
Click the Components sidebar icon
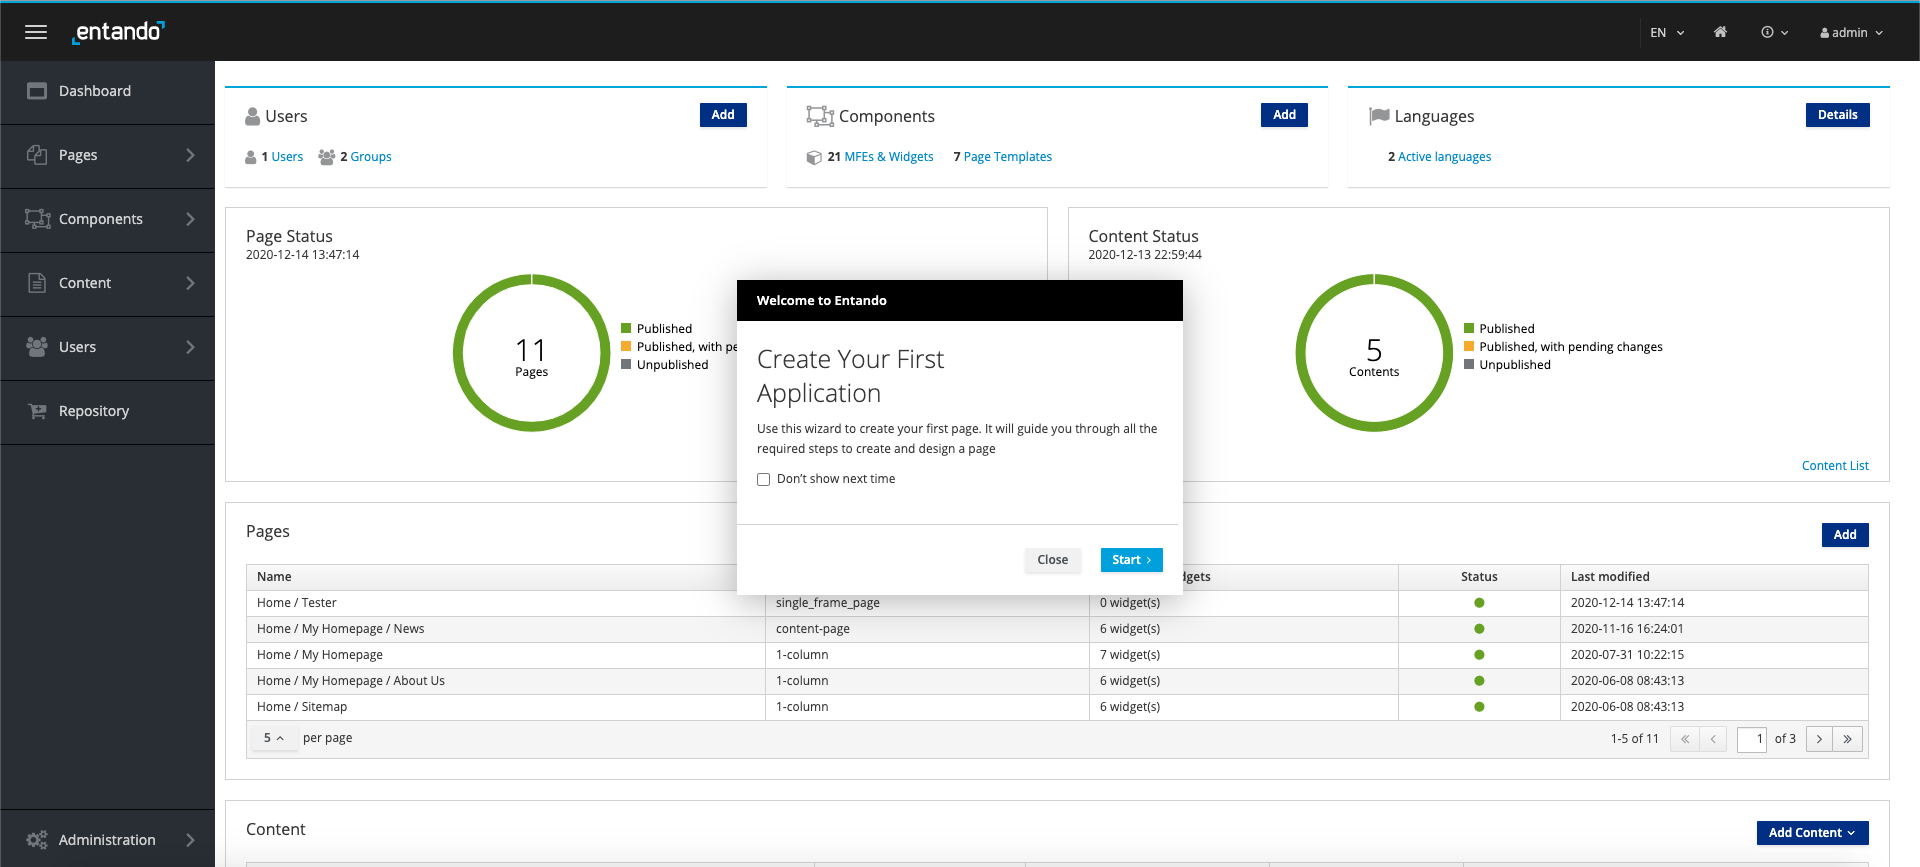(x=37, y=219)
